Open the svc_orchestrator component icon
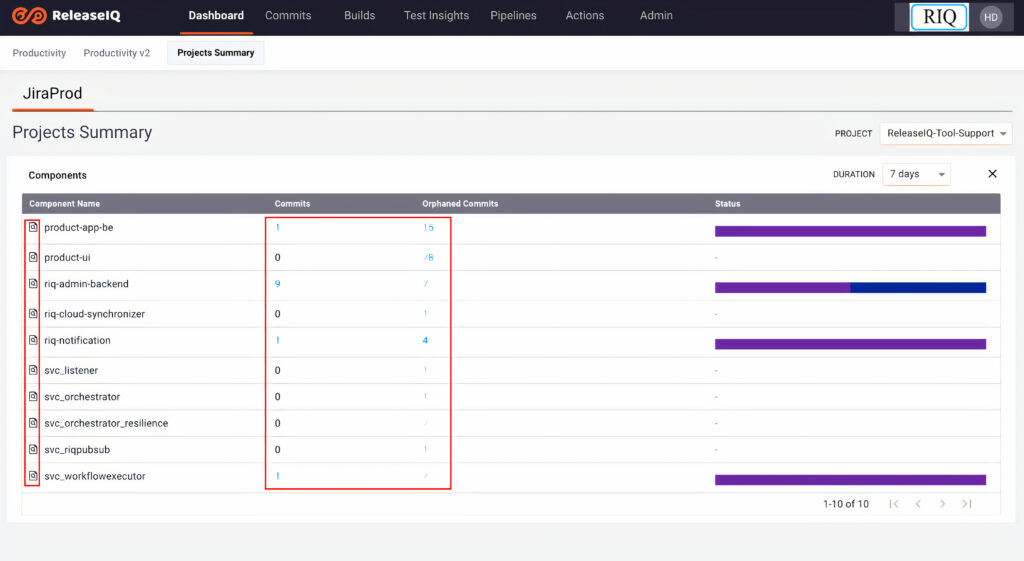This screenshot has width=1024, height=561. pyautogui.click(x=33, y=396)
